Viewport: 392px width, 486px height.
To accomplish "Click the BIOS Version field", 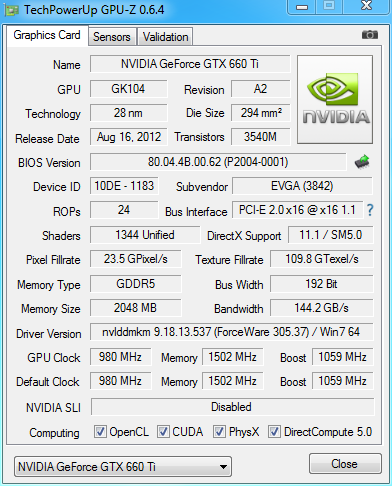I will point(218,162).
